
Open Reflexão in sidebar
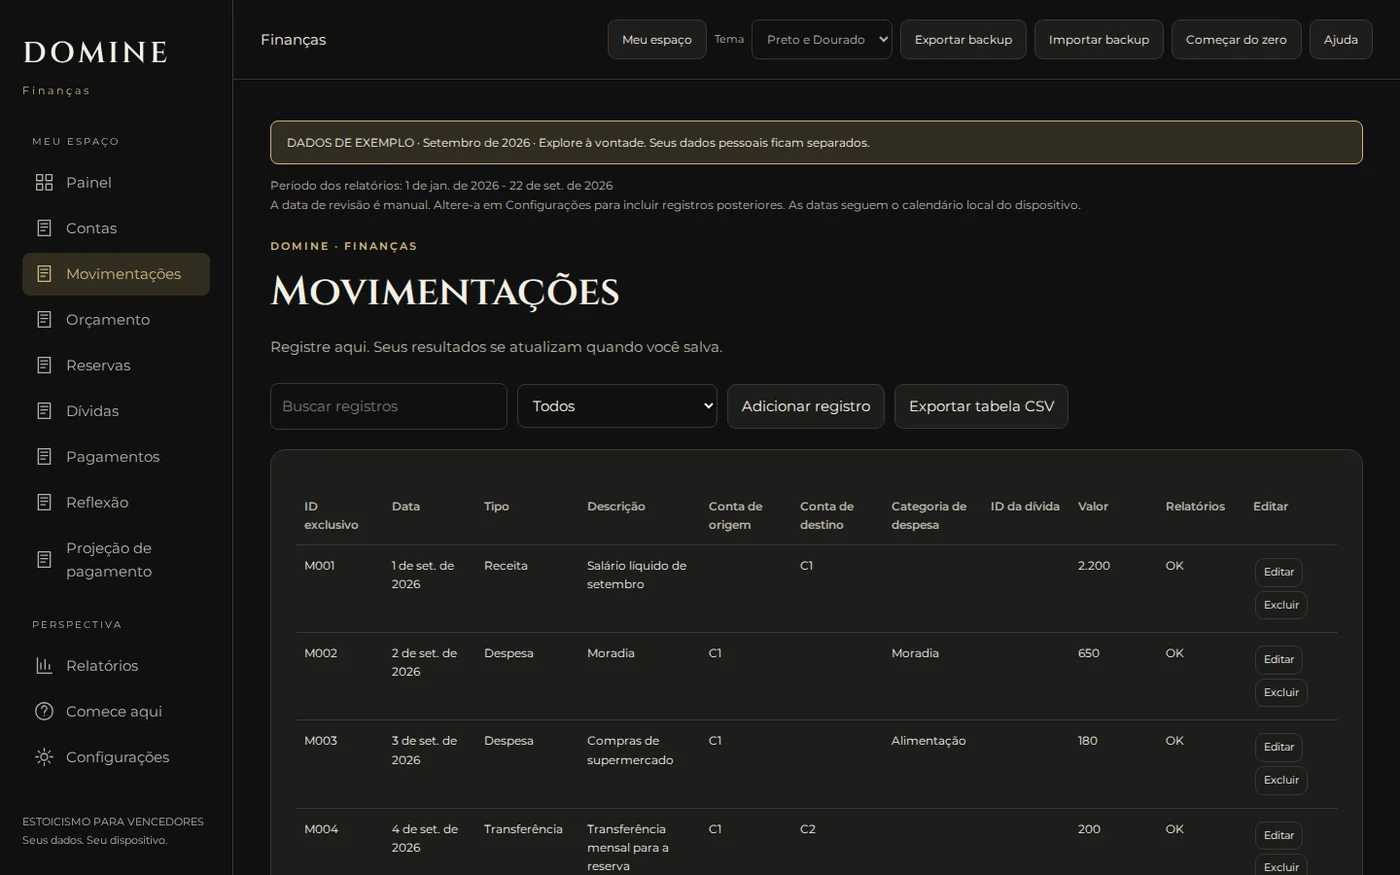(116, 502)
